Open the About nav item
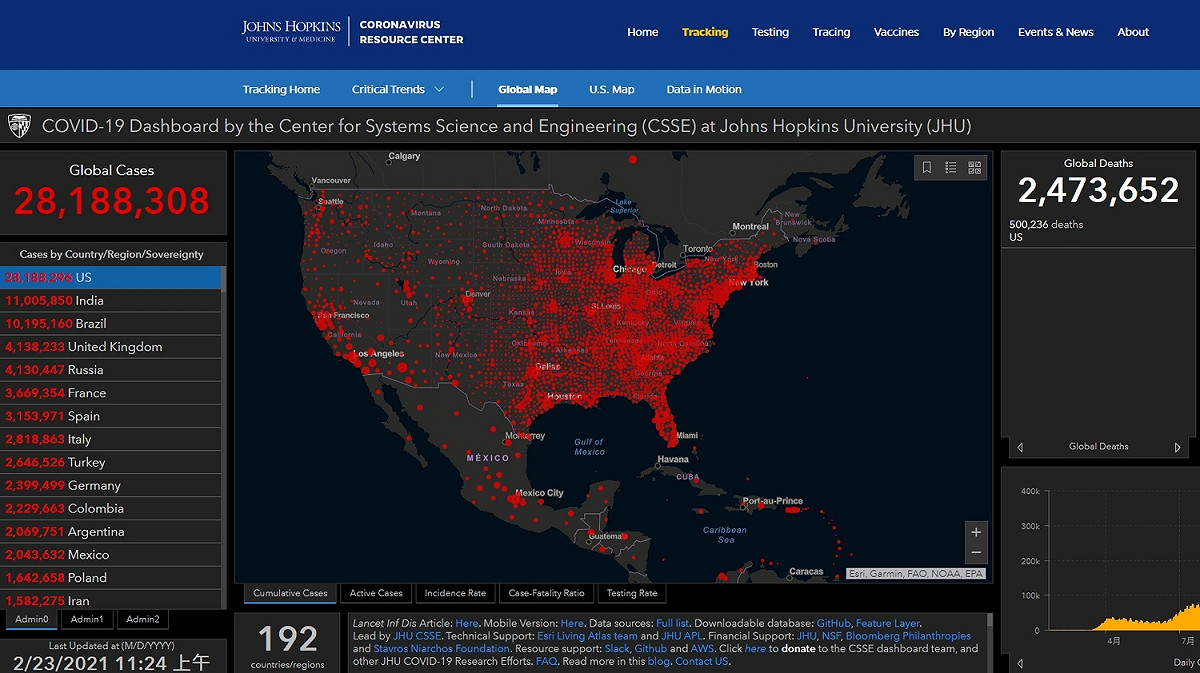Screen dimensions: 1200x673 pyautogui.click(x=1133, y=32)
